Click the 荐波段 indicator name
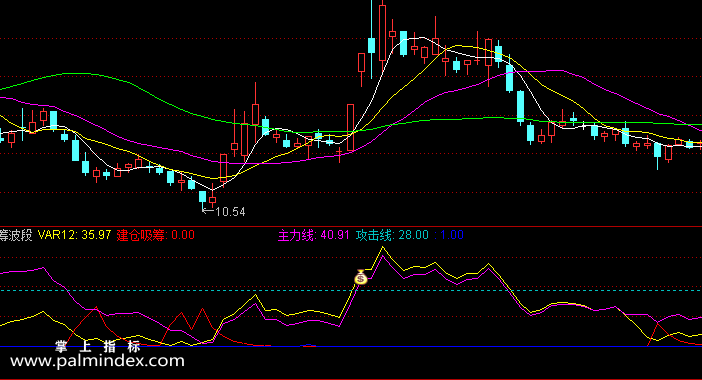This screenshot has height=380, width=702. click(x=16, y=235)
